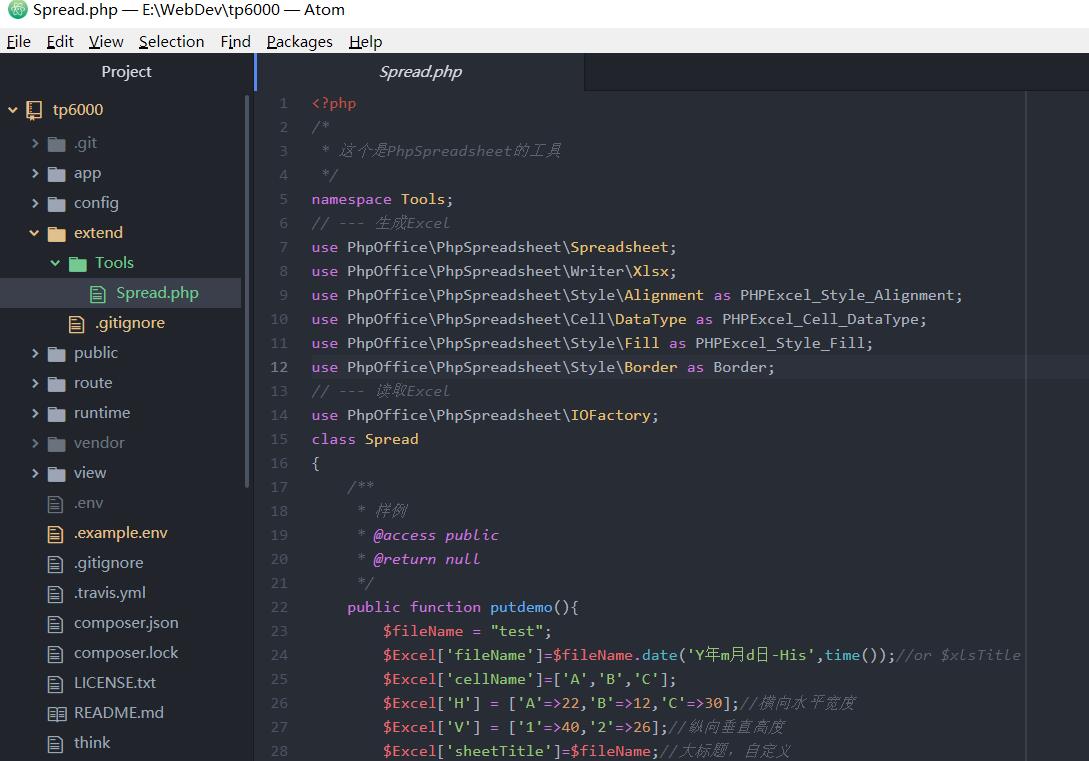This screenshot has height=761, width=1089.
Task: Click the folder icon of the public directory
Action: point(57,352)
